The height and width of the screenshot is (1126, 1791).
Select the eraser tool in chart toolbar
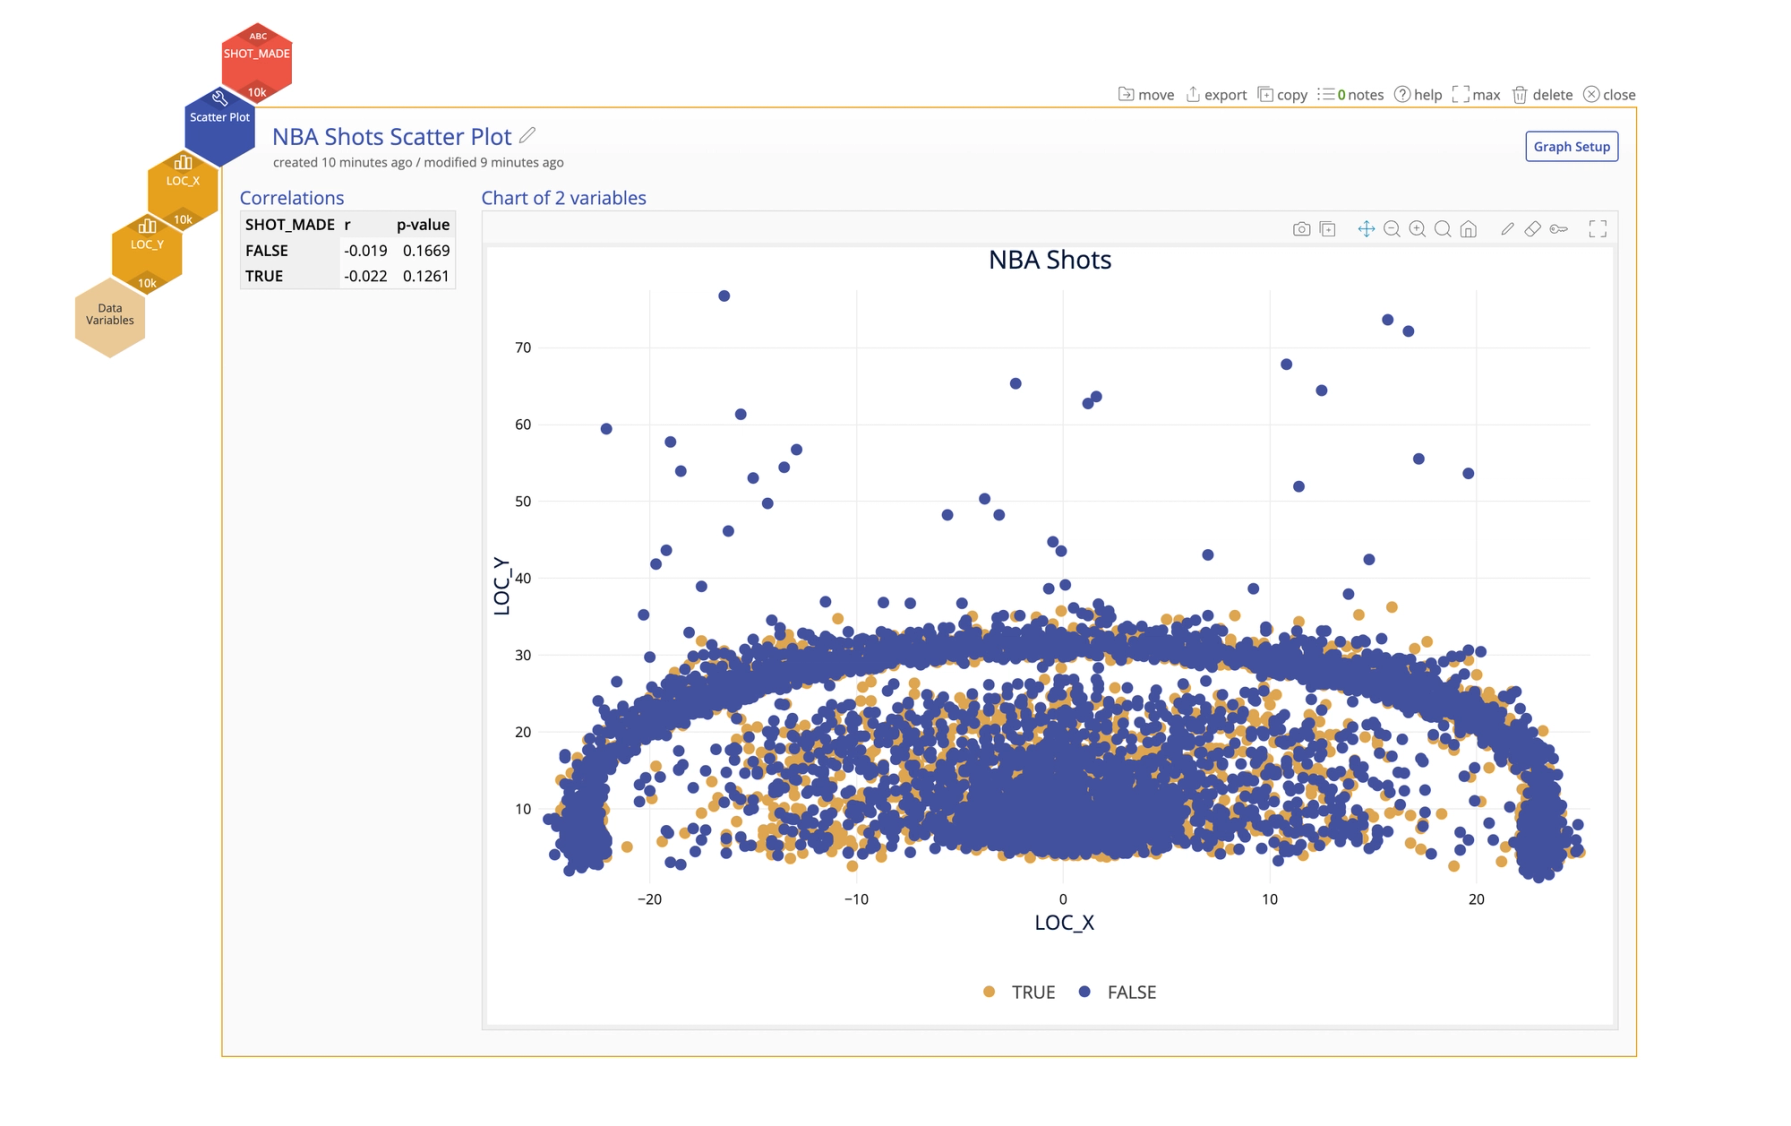coord(1532,229)
